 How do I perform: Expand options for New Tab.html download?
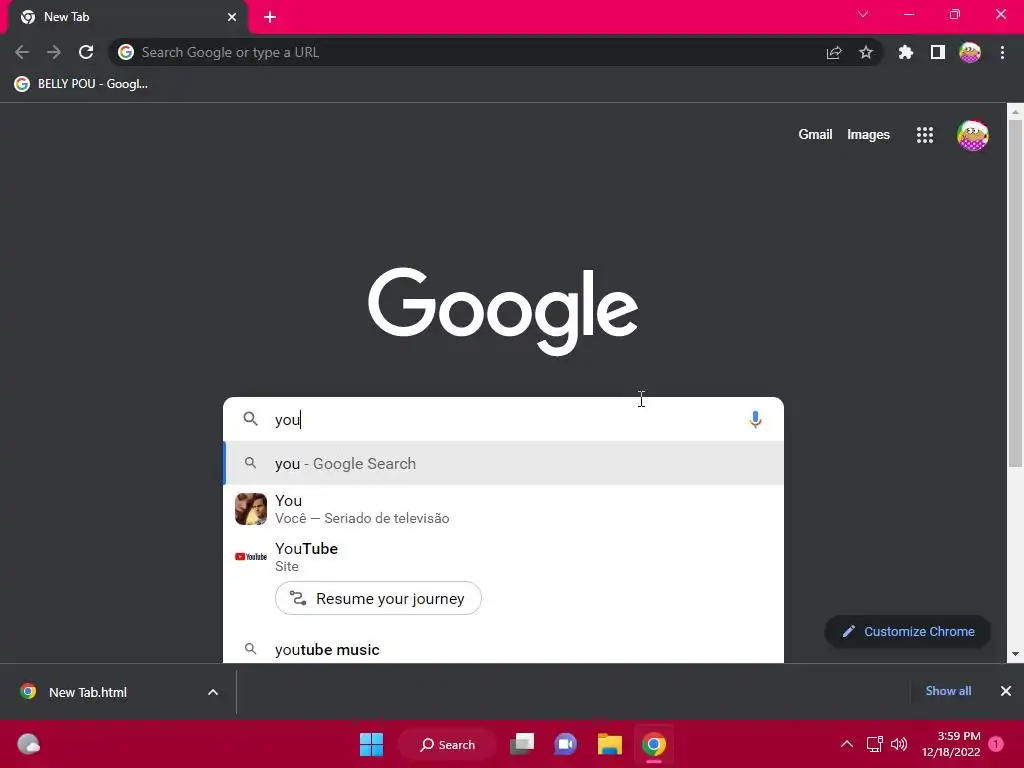pos(213,692)
